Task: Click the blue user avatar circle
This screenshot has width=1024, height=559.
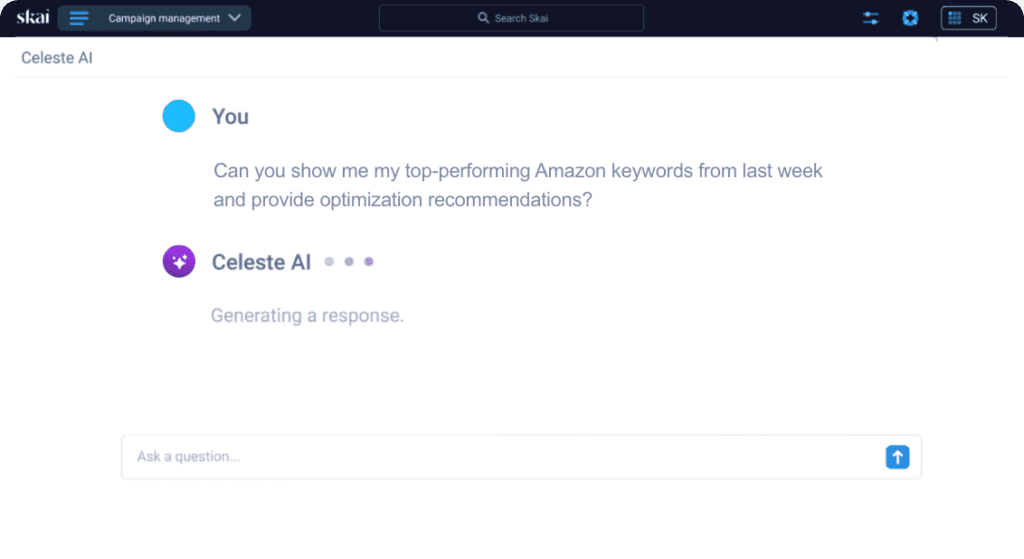Action: pyautogui.click(x=179, y=116)
